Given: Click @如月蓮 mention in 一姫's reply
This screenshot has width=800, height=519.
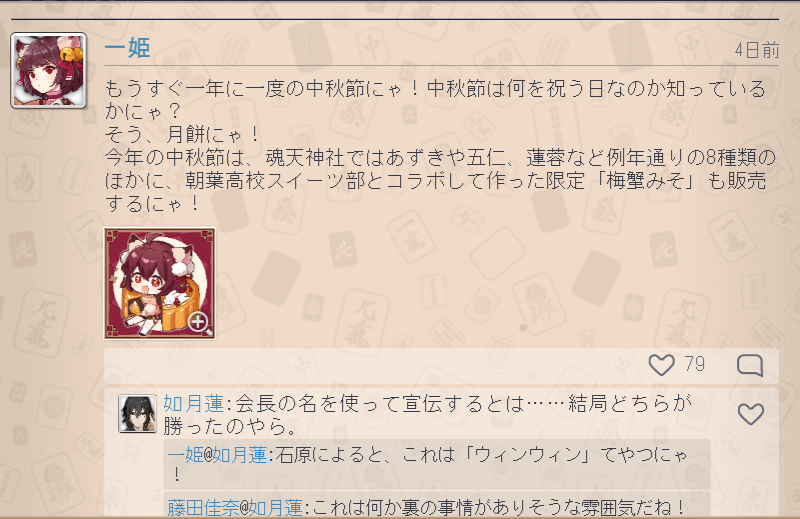Looking at the screenshot, I should (235, 454).
